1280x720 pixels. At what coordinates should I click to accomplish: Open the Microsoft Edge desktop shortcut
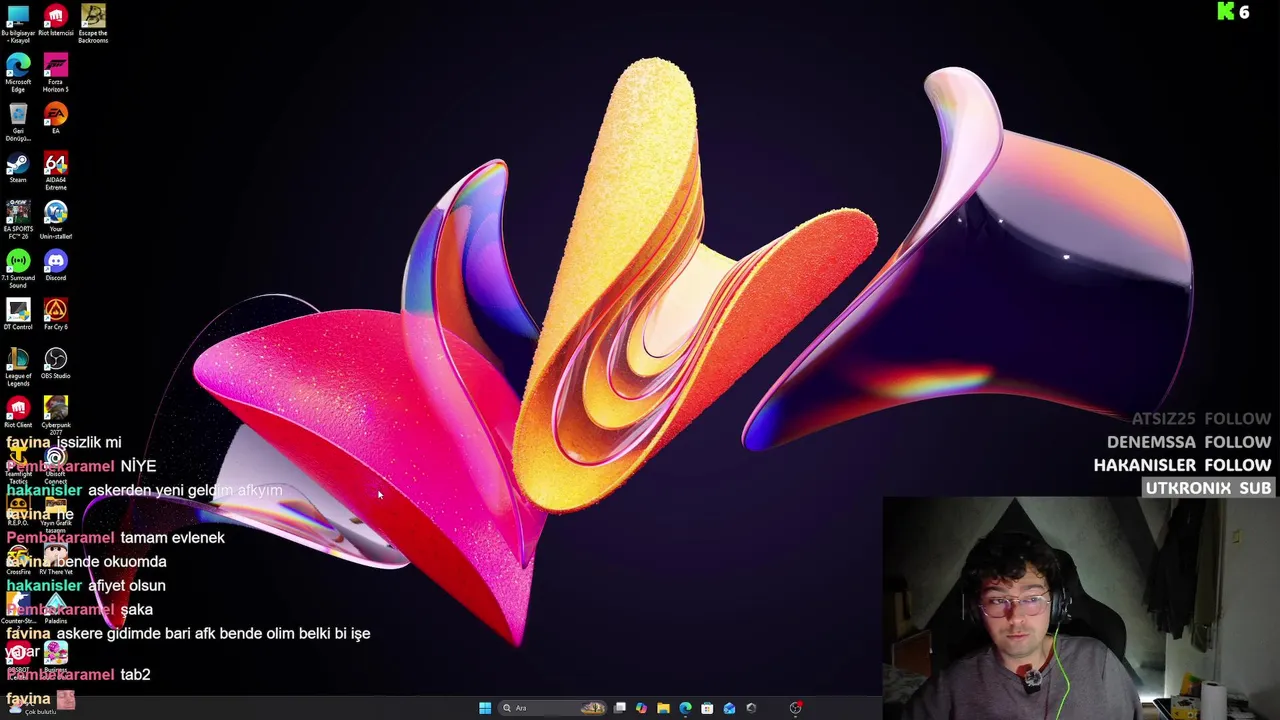[18, 73]
